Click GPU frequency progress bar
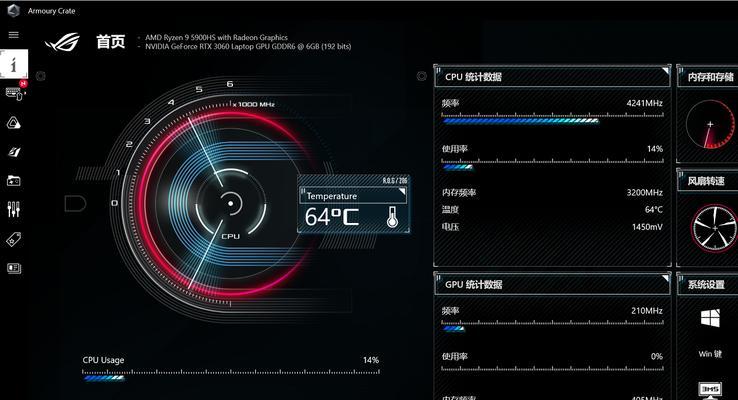738x400 pixels. pyautogui.click(x=553, y=328)
